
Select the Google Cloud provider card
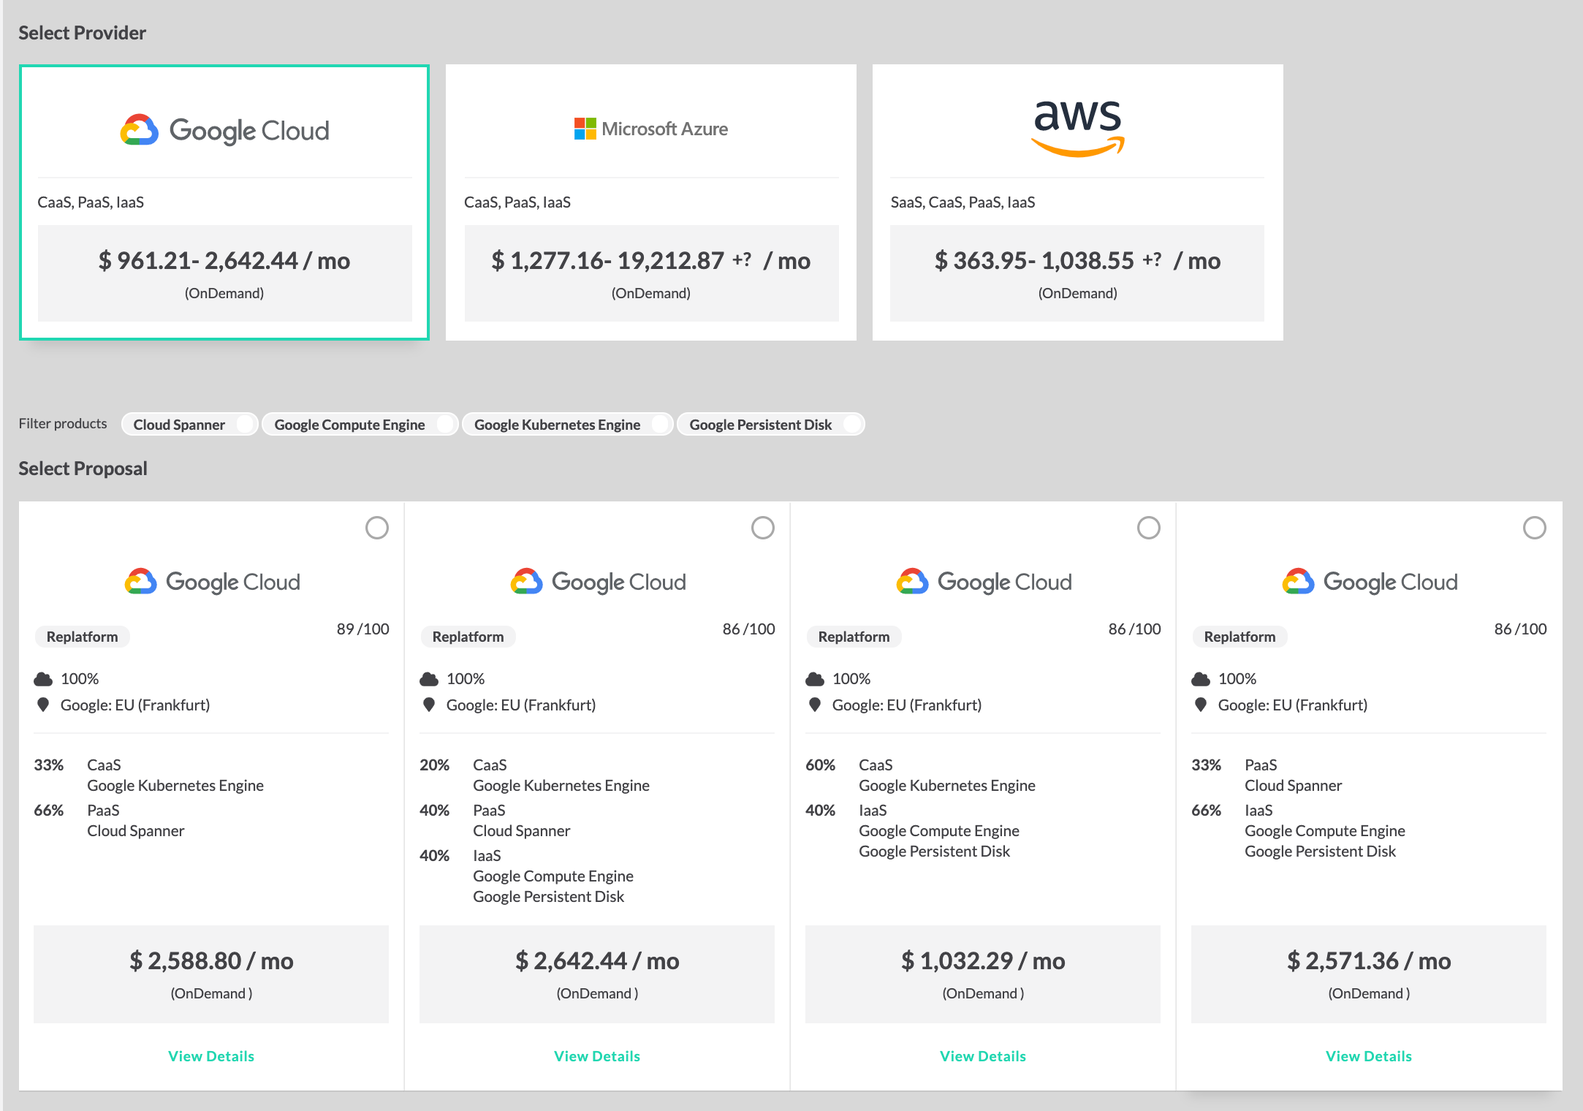point(224,202)
